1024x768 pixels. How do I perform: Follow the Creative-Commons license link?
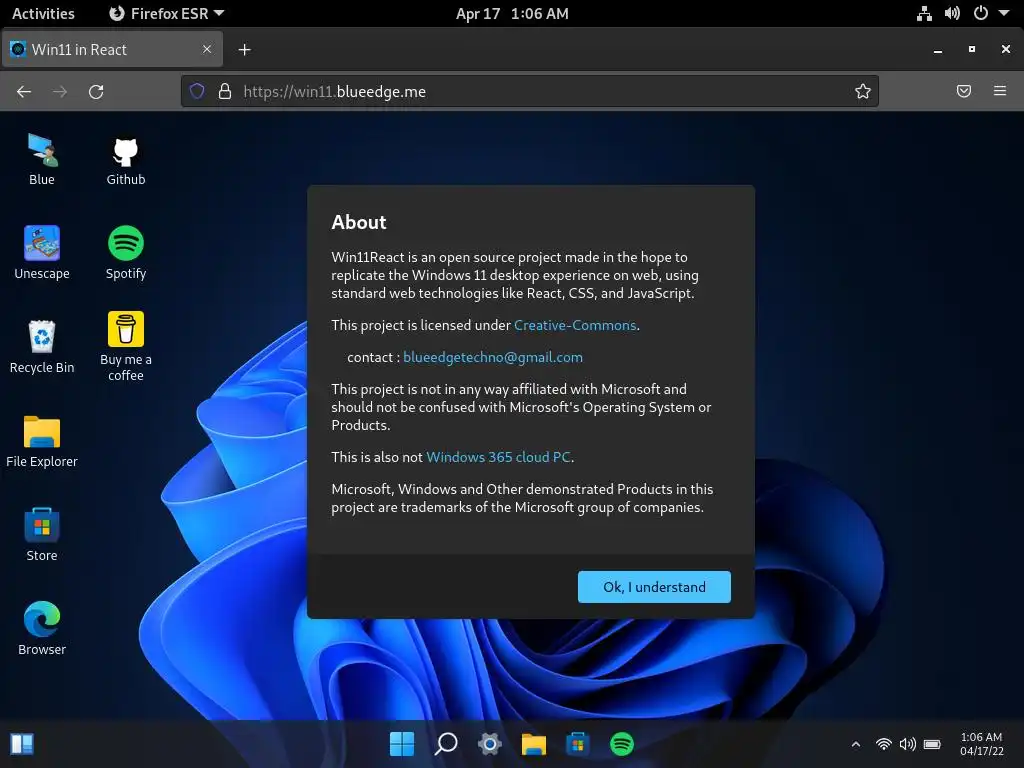click(x=575, y=325)
